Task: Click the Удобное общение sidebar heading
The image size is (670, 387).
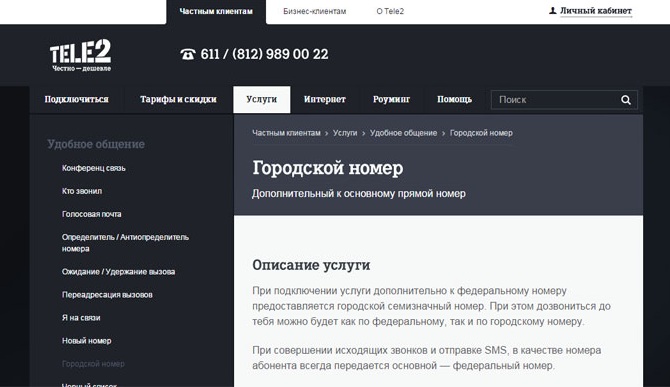Action: click(96, 144)
